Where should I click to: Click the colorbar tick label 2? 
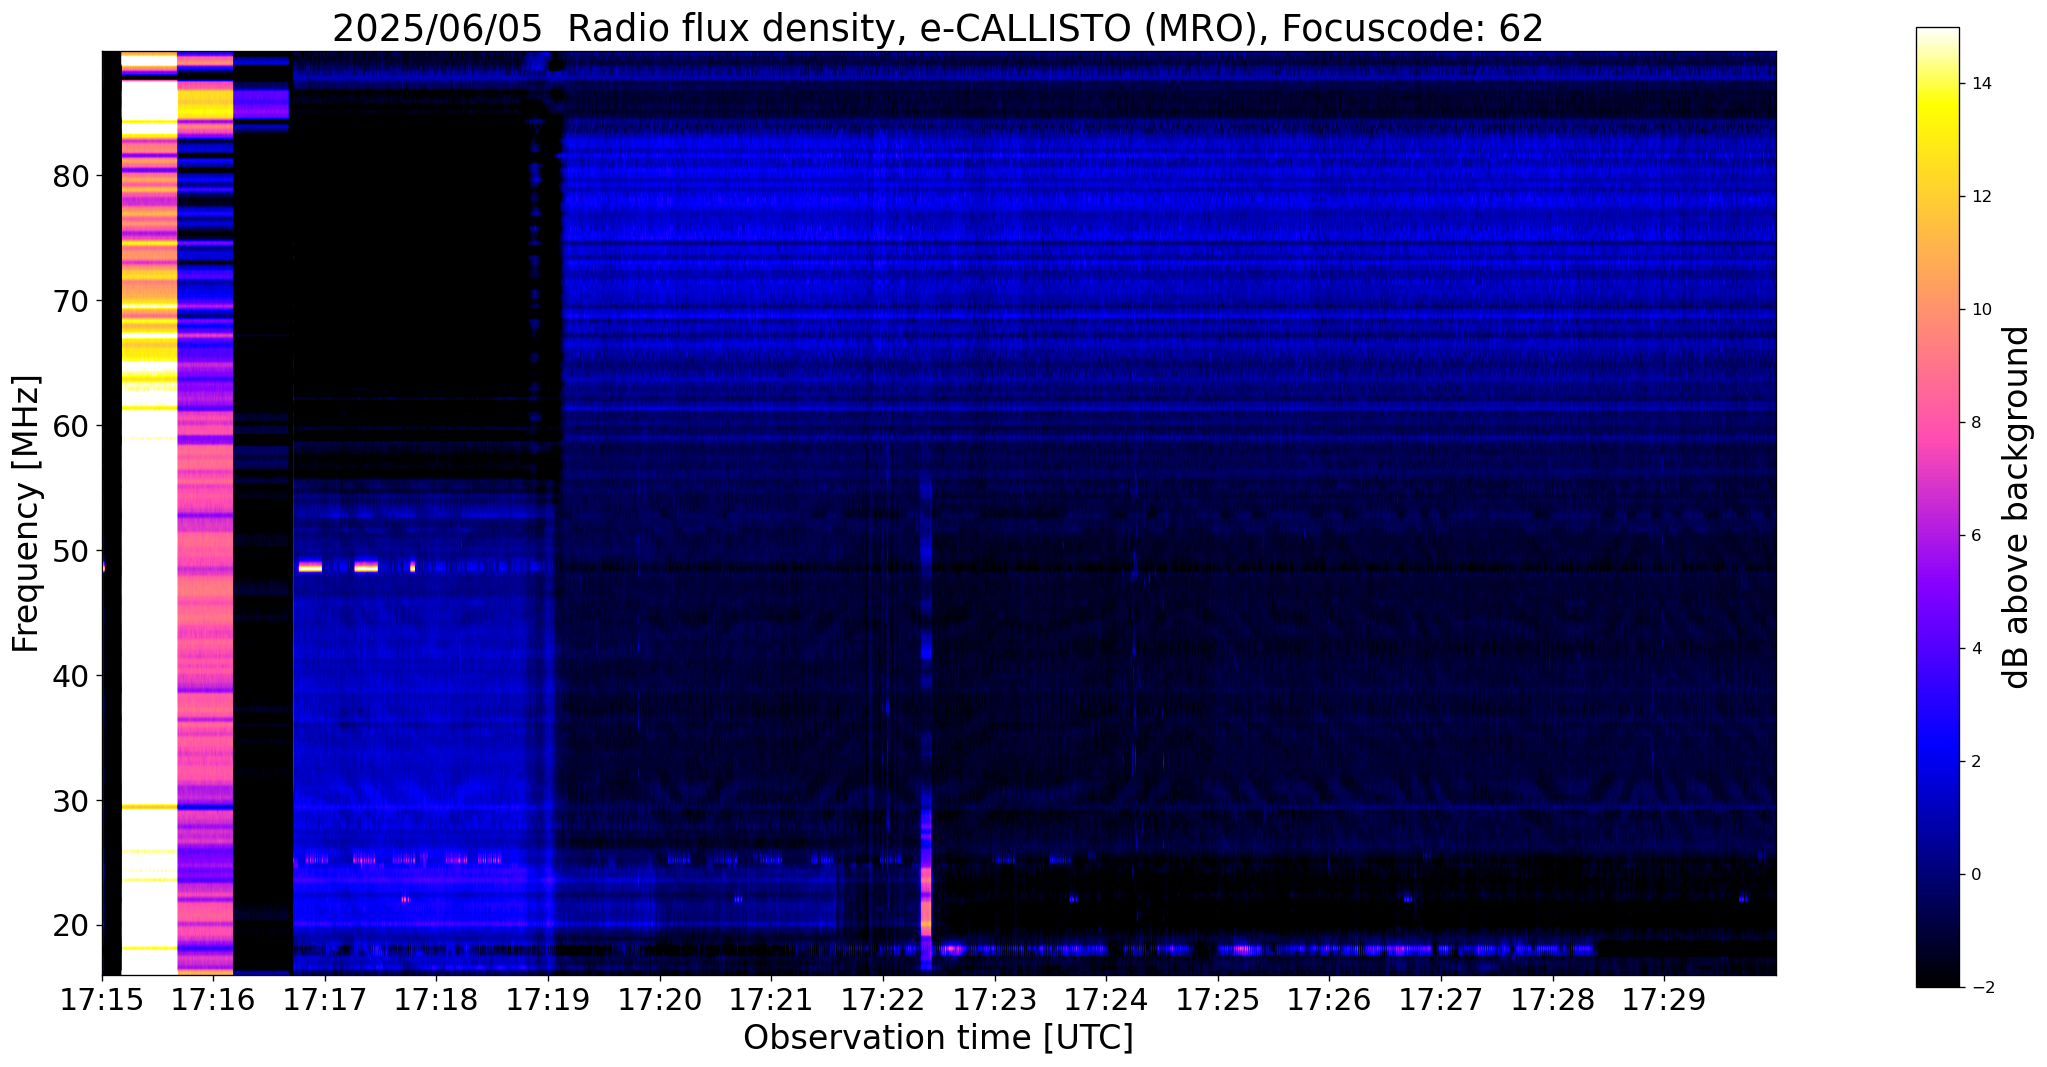pyautogui.click(x=1975, y=762)
